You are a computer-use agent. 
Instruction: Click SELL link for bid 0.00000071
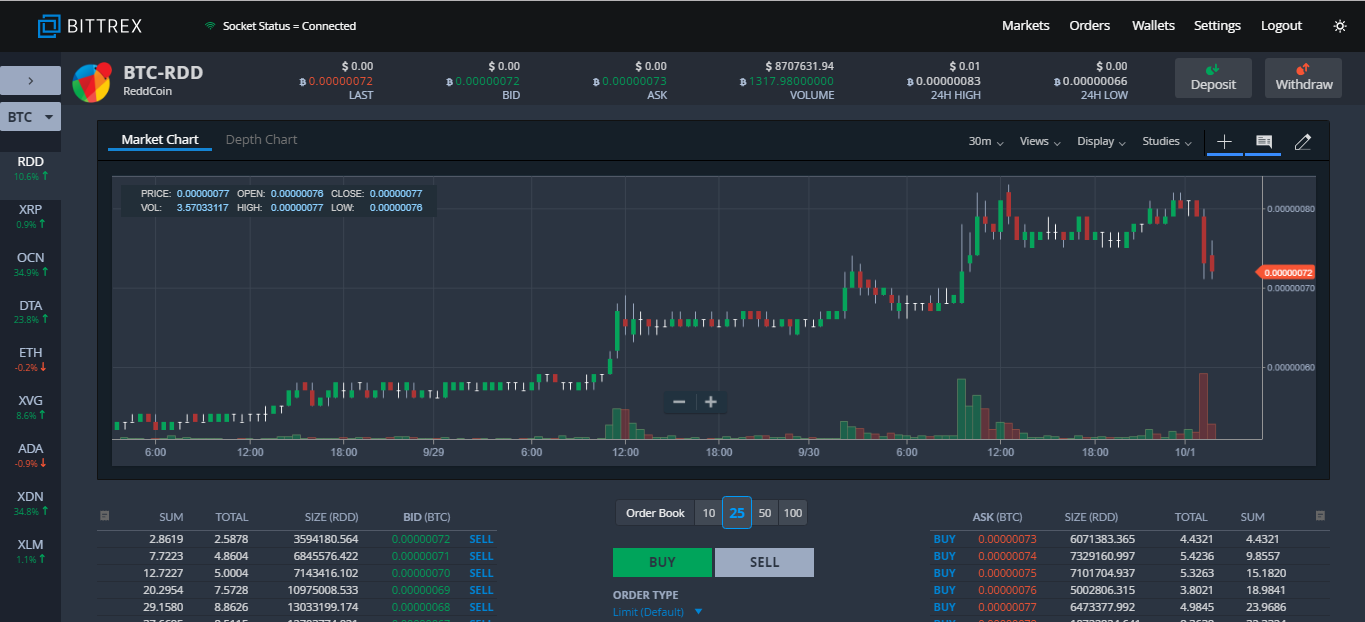click(481, 556)
